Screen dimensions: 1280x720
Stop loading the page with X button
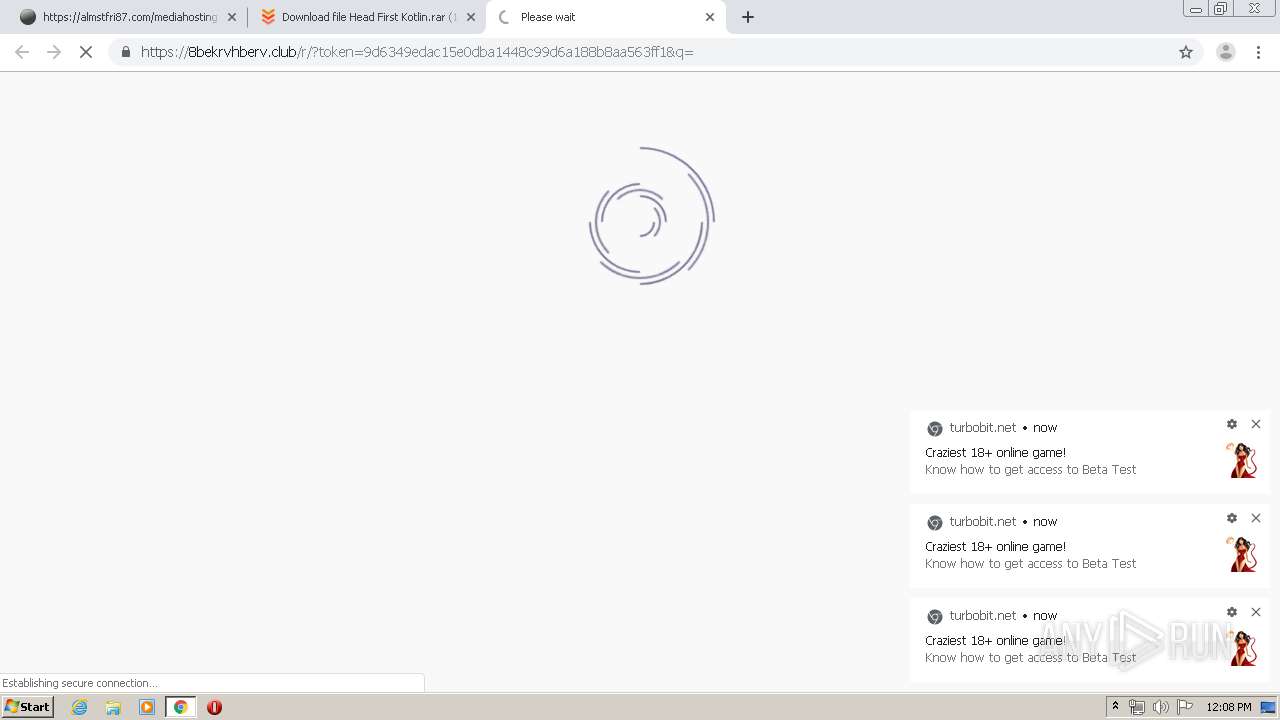(86, 52)
